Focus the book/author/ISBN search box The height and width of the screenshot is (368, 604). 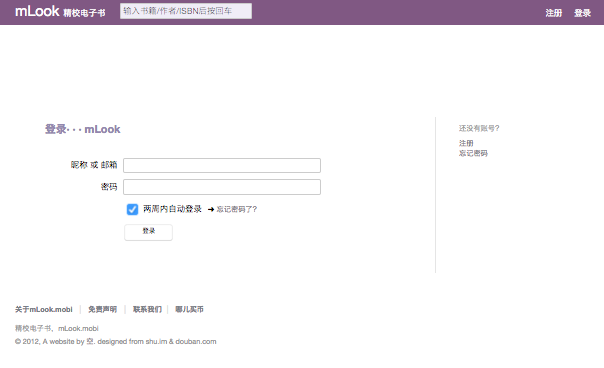point(186,11)
